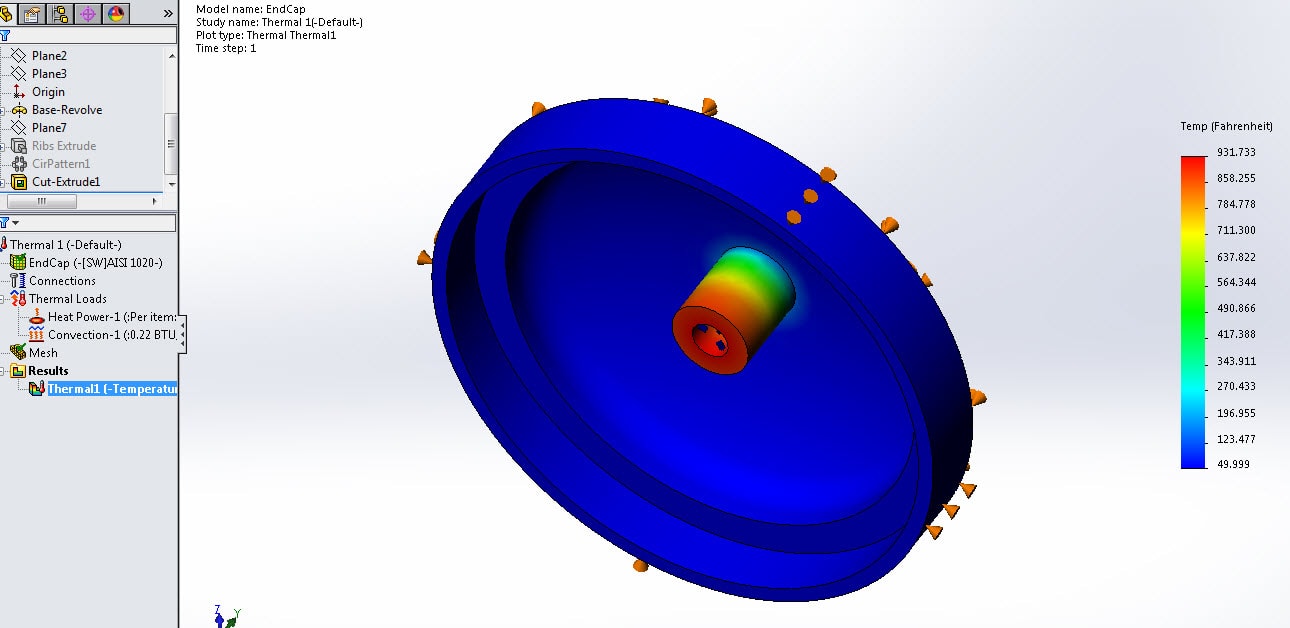The image size is (1290, 628).
Task: Click the 'Study name: Thermal 1(-Default-)' annotation
Action: pyautogui.click(x=279, y=22)
